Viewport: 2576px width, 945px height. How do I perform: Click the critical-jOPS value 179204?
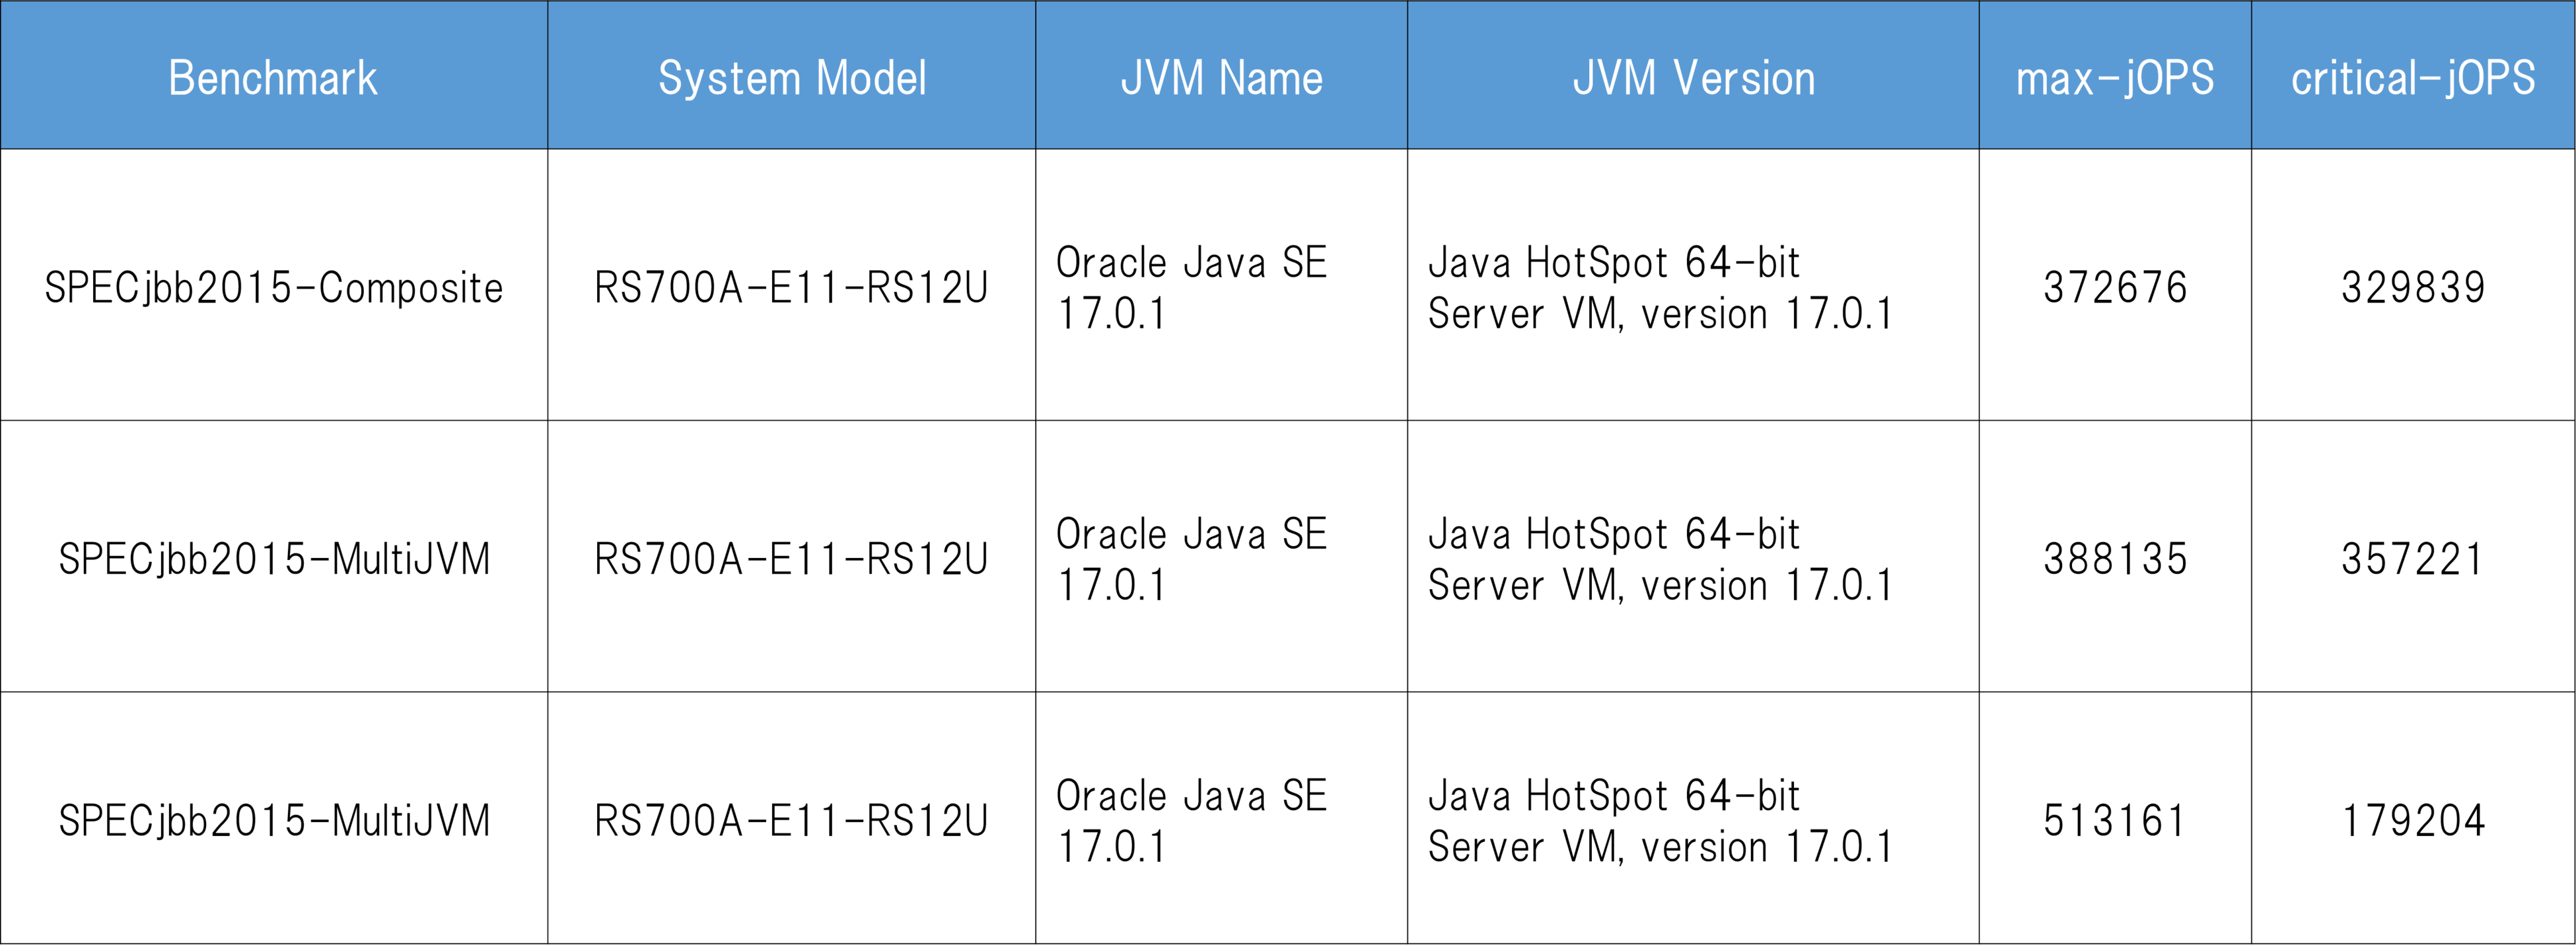tap(2412, 821)
